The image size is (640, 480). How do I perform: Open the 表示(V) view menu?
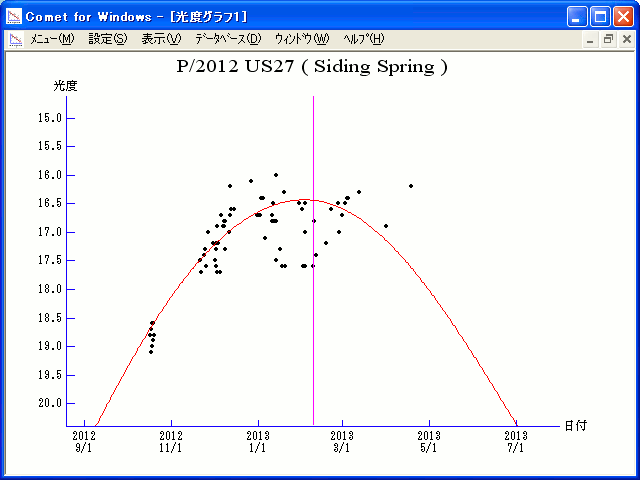click(161, 39)
